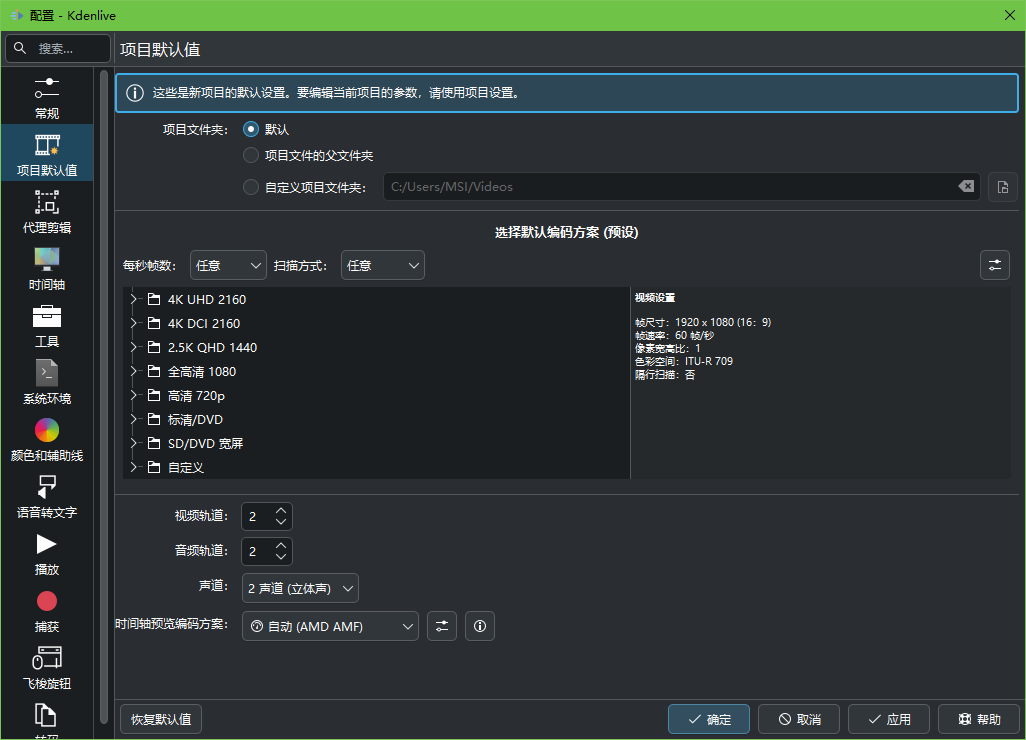Choose 项目文件夹的父文件夹 option

coord(251,157)
